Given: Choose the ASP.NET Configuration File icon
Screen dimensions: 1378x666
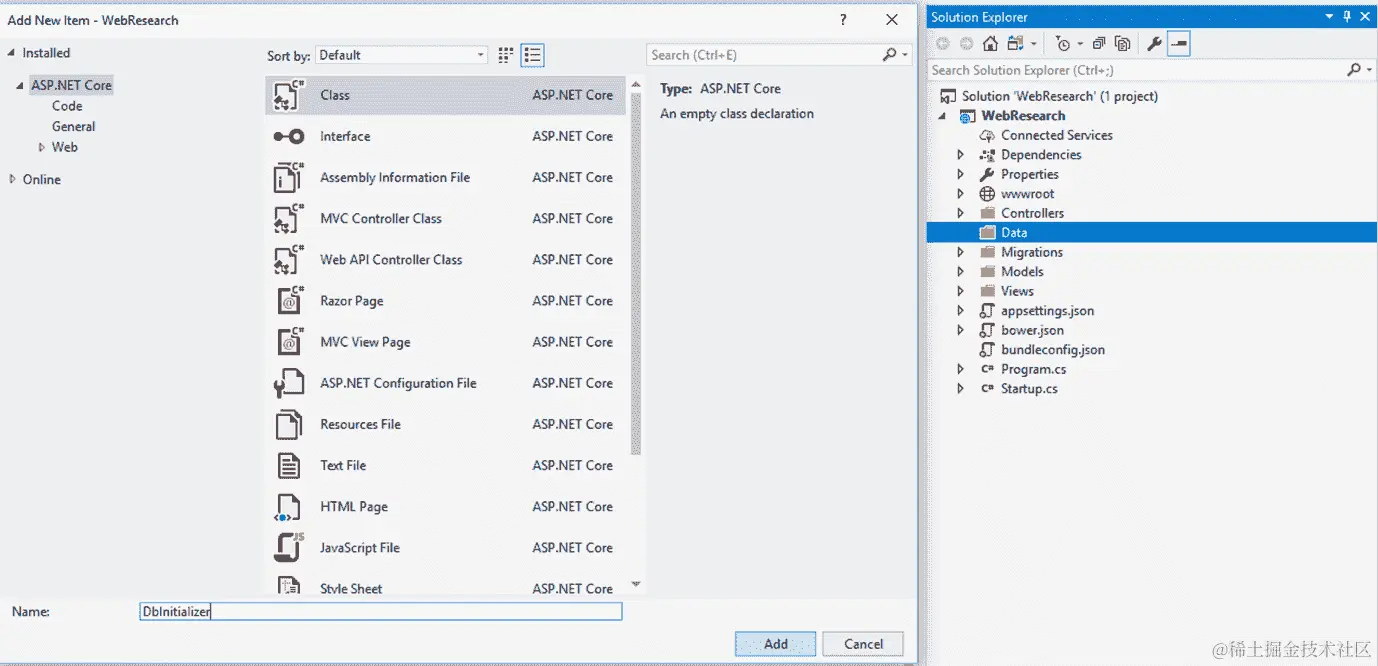Looking at the screenshot, I should [288, 383].
